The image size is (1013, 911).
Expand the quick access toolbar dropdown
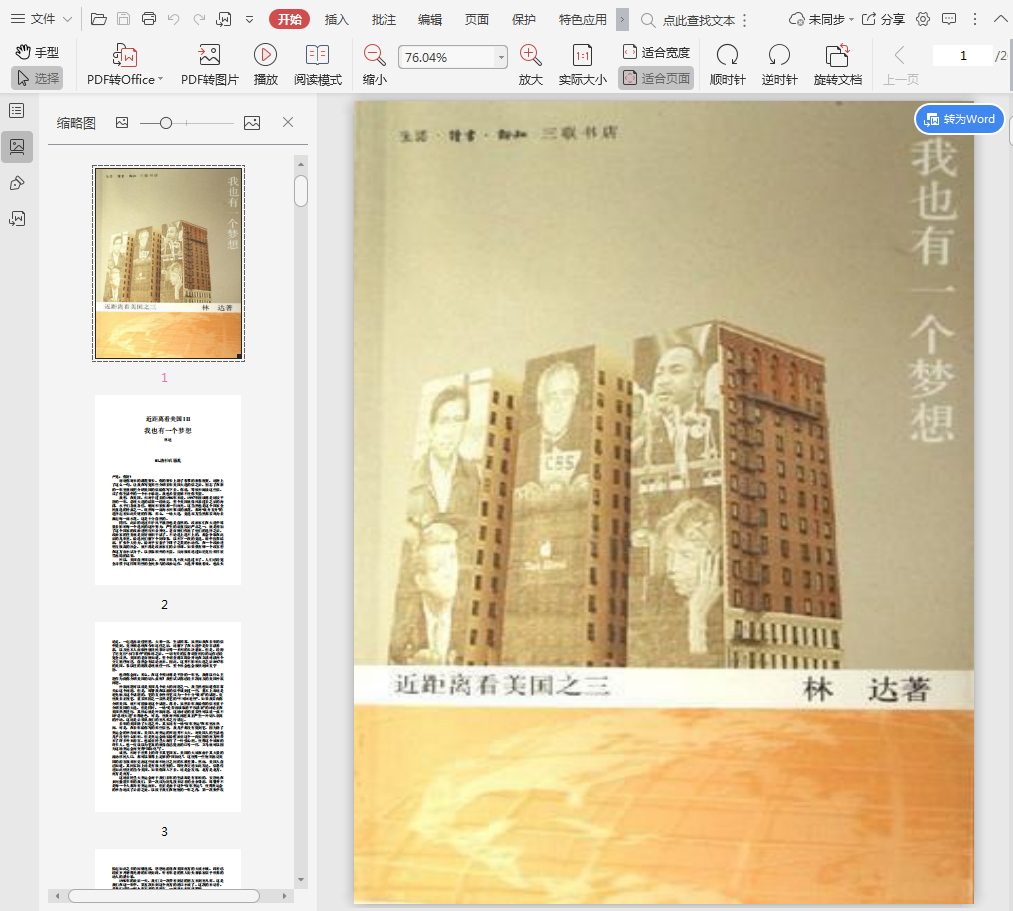click(x=249, y=20)
